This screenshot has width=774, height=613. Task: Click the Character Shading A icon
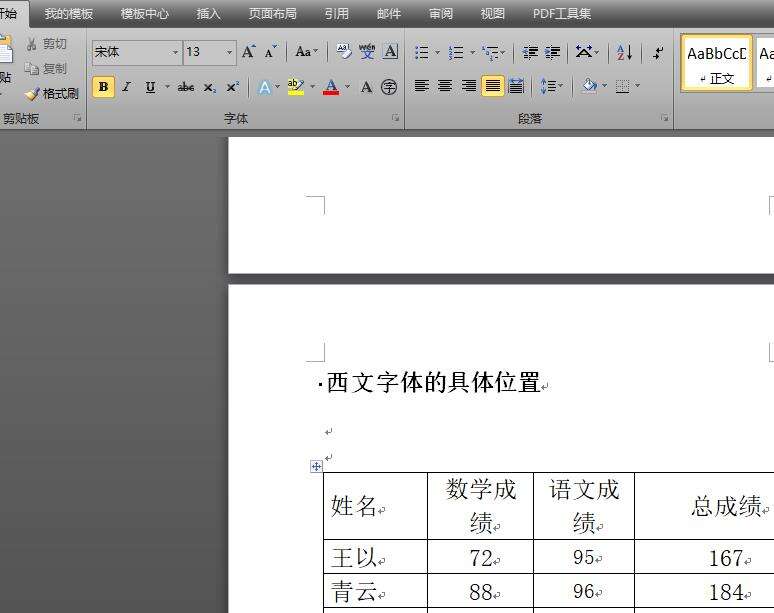(366, 87)
